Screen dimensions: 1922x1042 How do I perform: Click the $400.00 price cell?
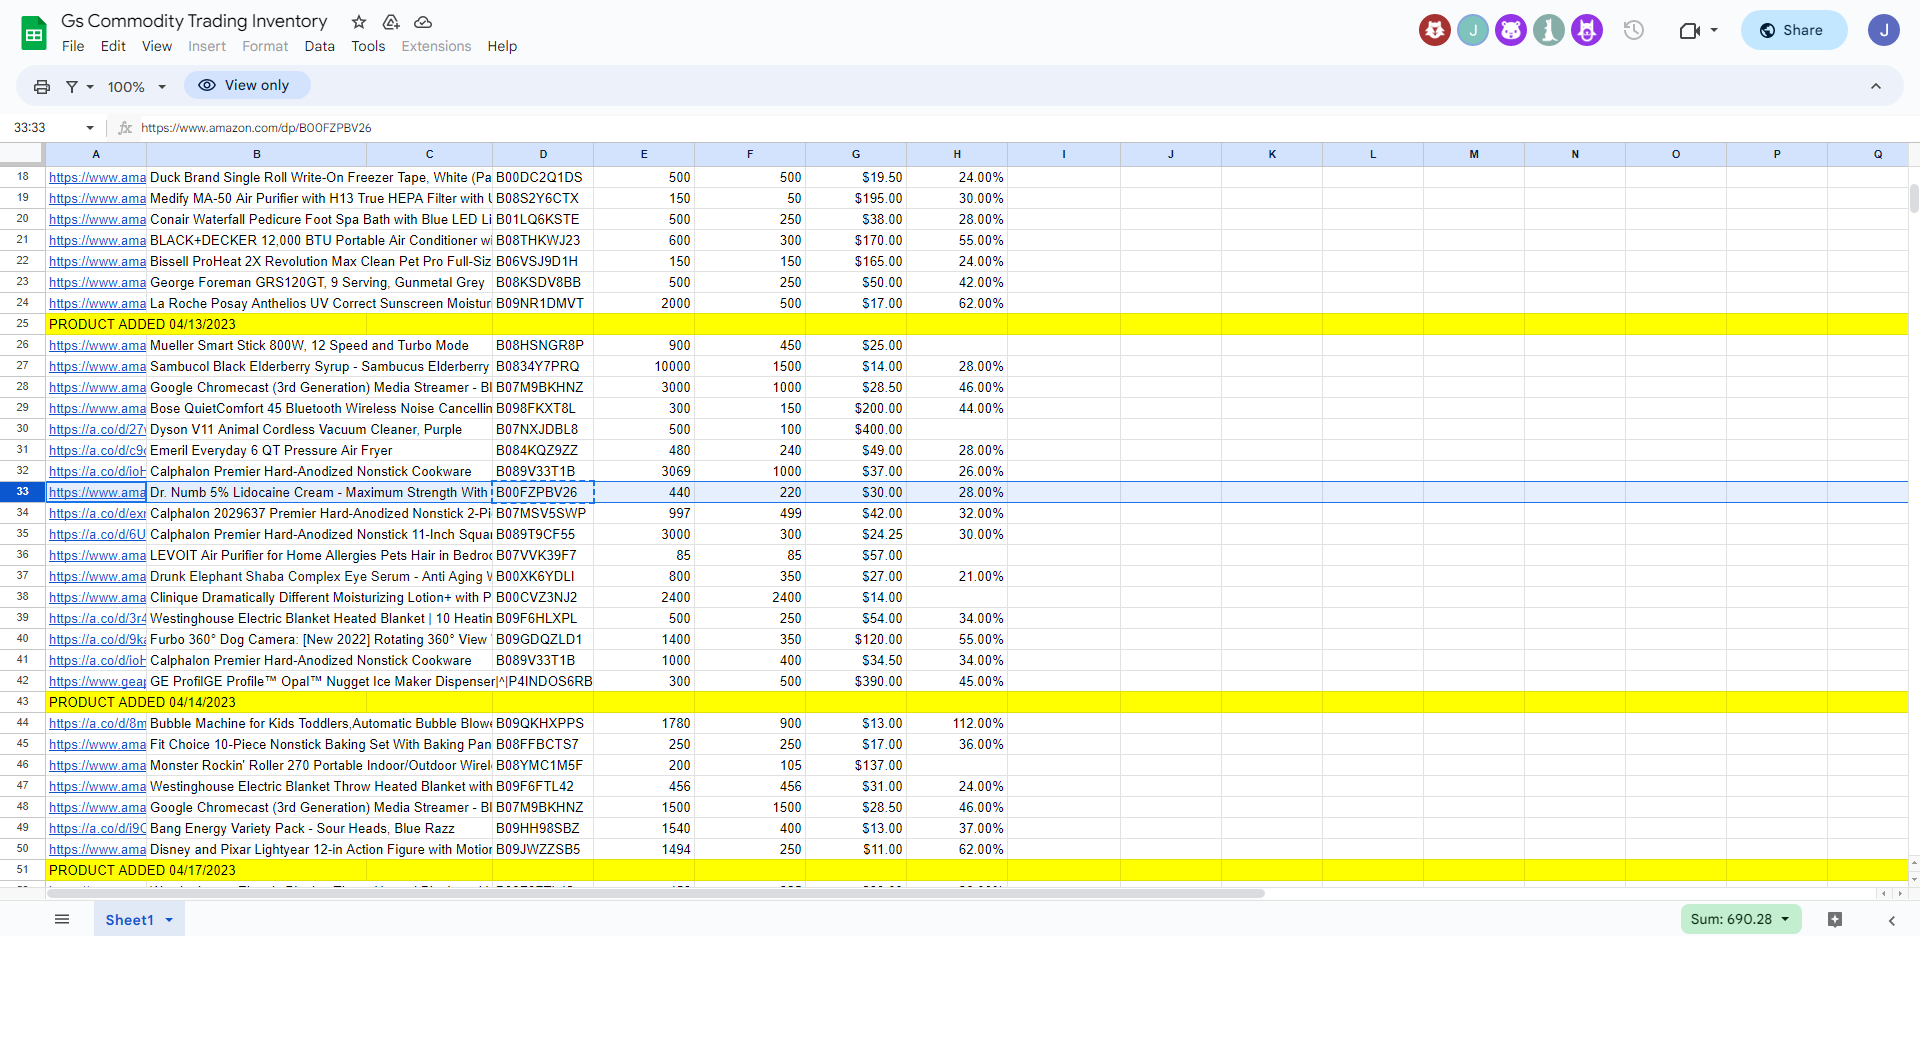tap(856, 429)
